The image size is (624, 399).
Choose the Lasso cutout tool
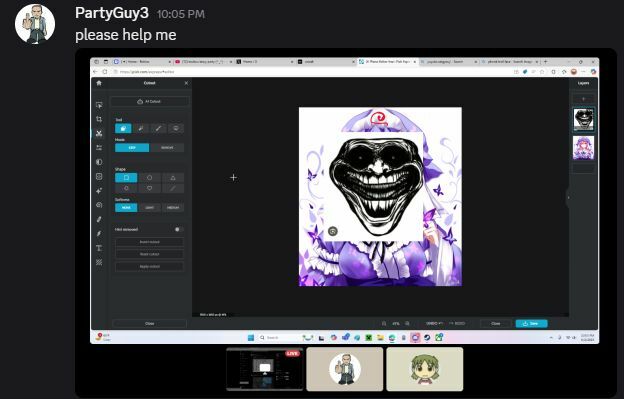point(176,128)
